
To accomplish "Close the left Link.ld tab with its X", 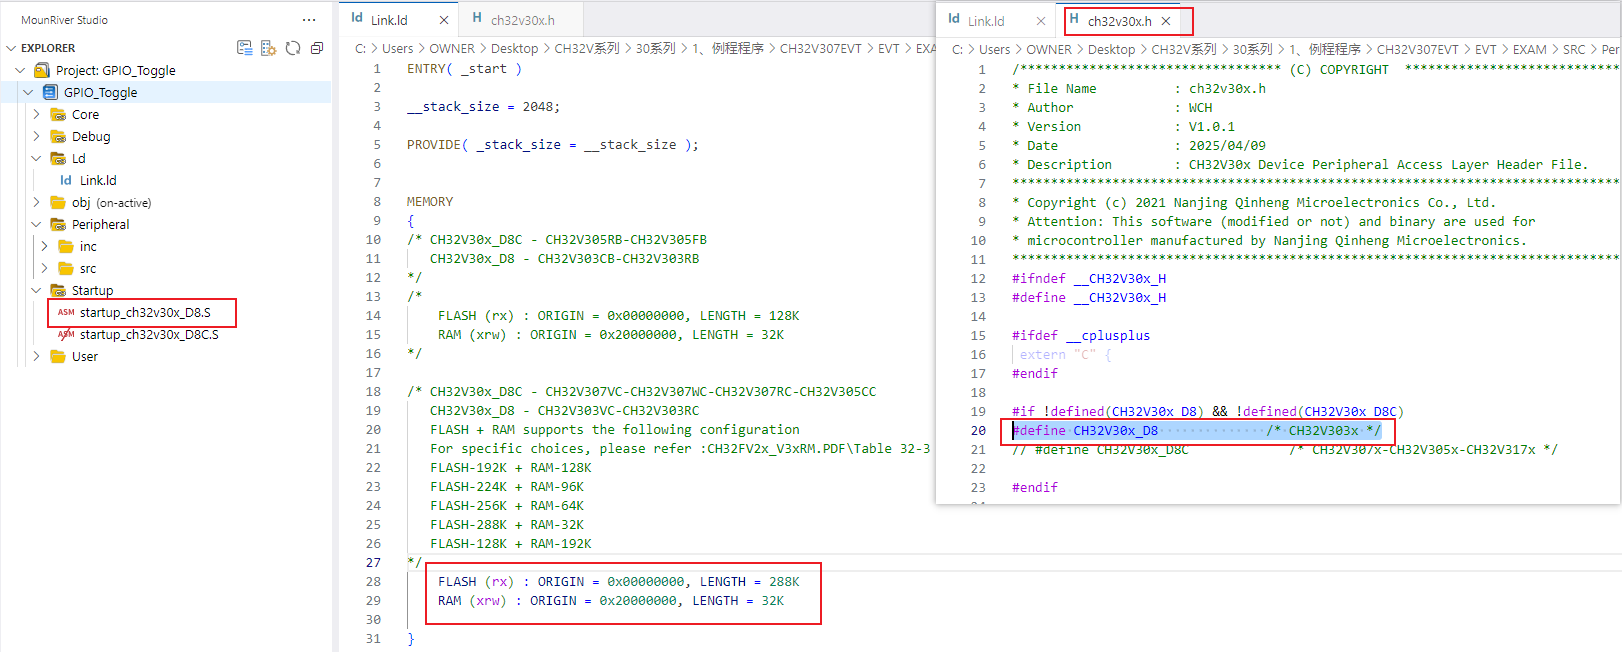I will [x=444, y=20].
